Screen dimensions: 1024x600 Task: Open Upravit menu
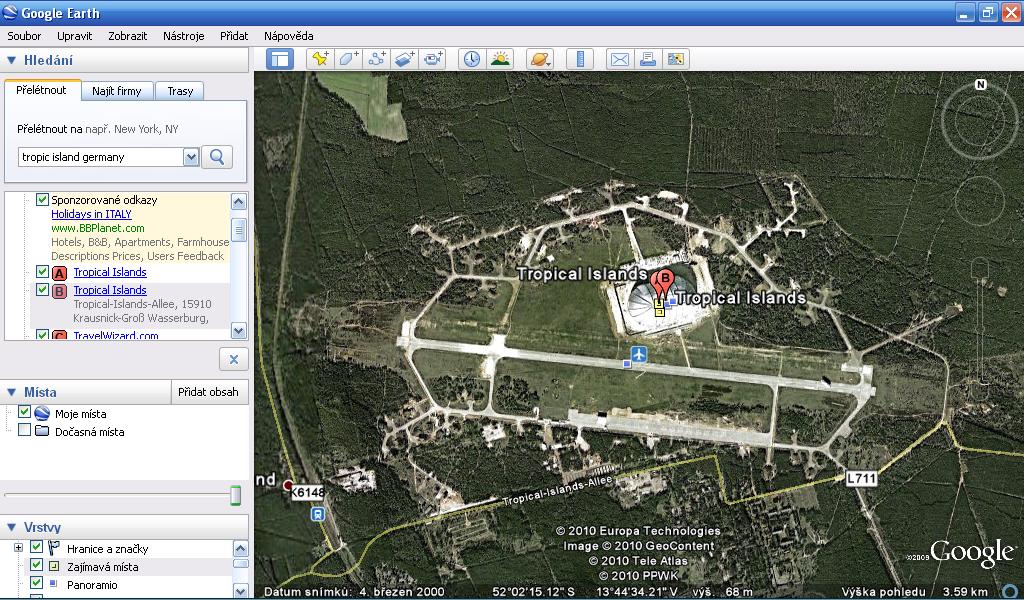pos(74,36)
